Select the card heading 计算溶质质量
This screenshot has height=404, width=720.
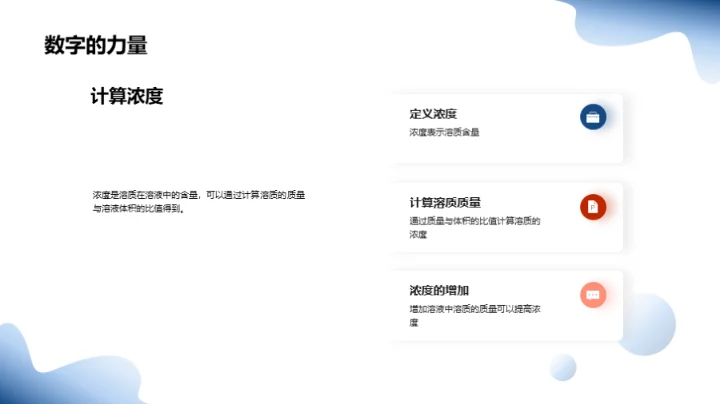445,202
